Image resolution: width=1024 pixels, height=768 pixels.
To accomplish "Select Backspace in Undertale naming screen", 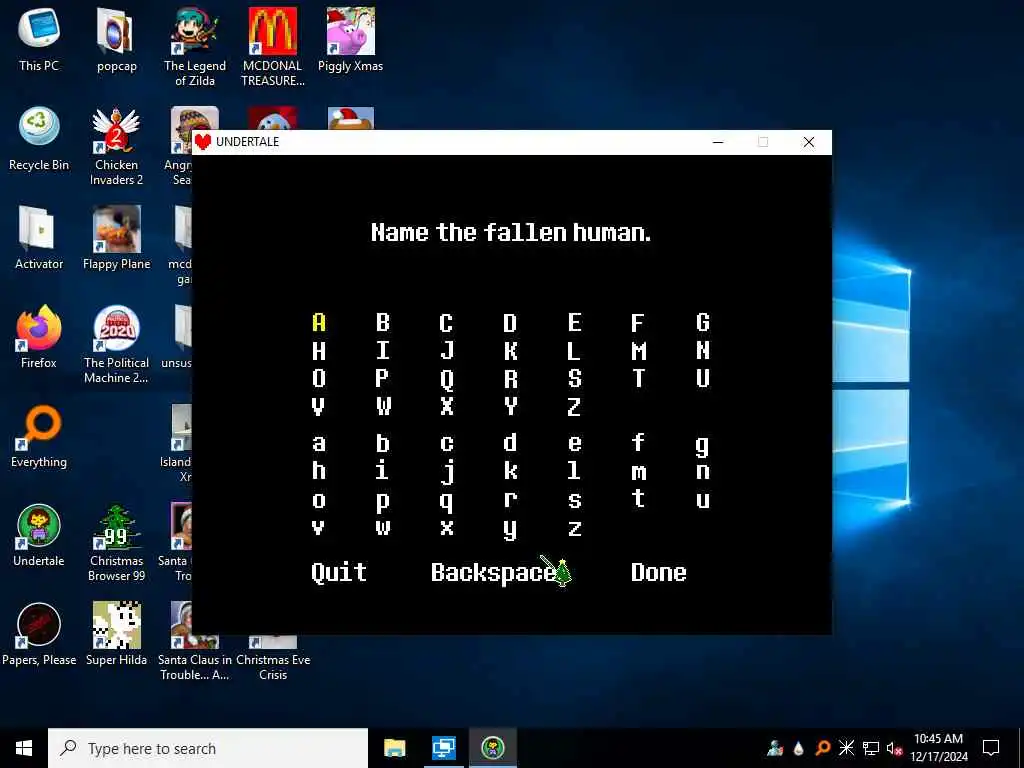I will [493, 573].
